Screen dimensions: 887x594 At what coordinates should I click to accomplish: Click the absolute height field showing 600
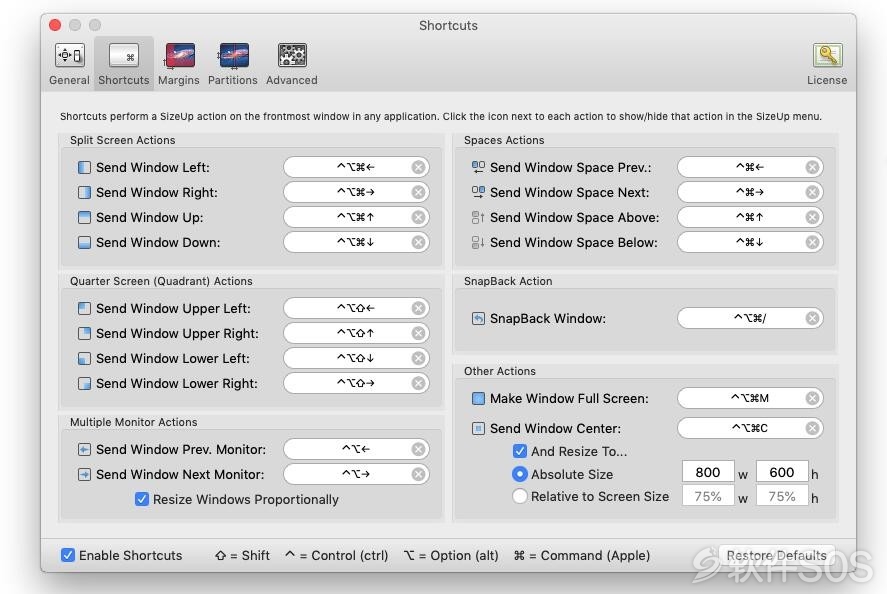pyautogui.click(x=782, y=472)
